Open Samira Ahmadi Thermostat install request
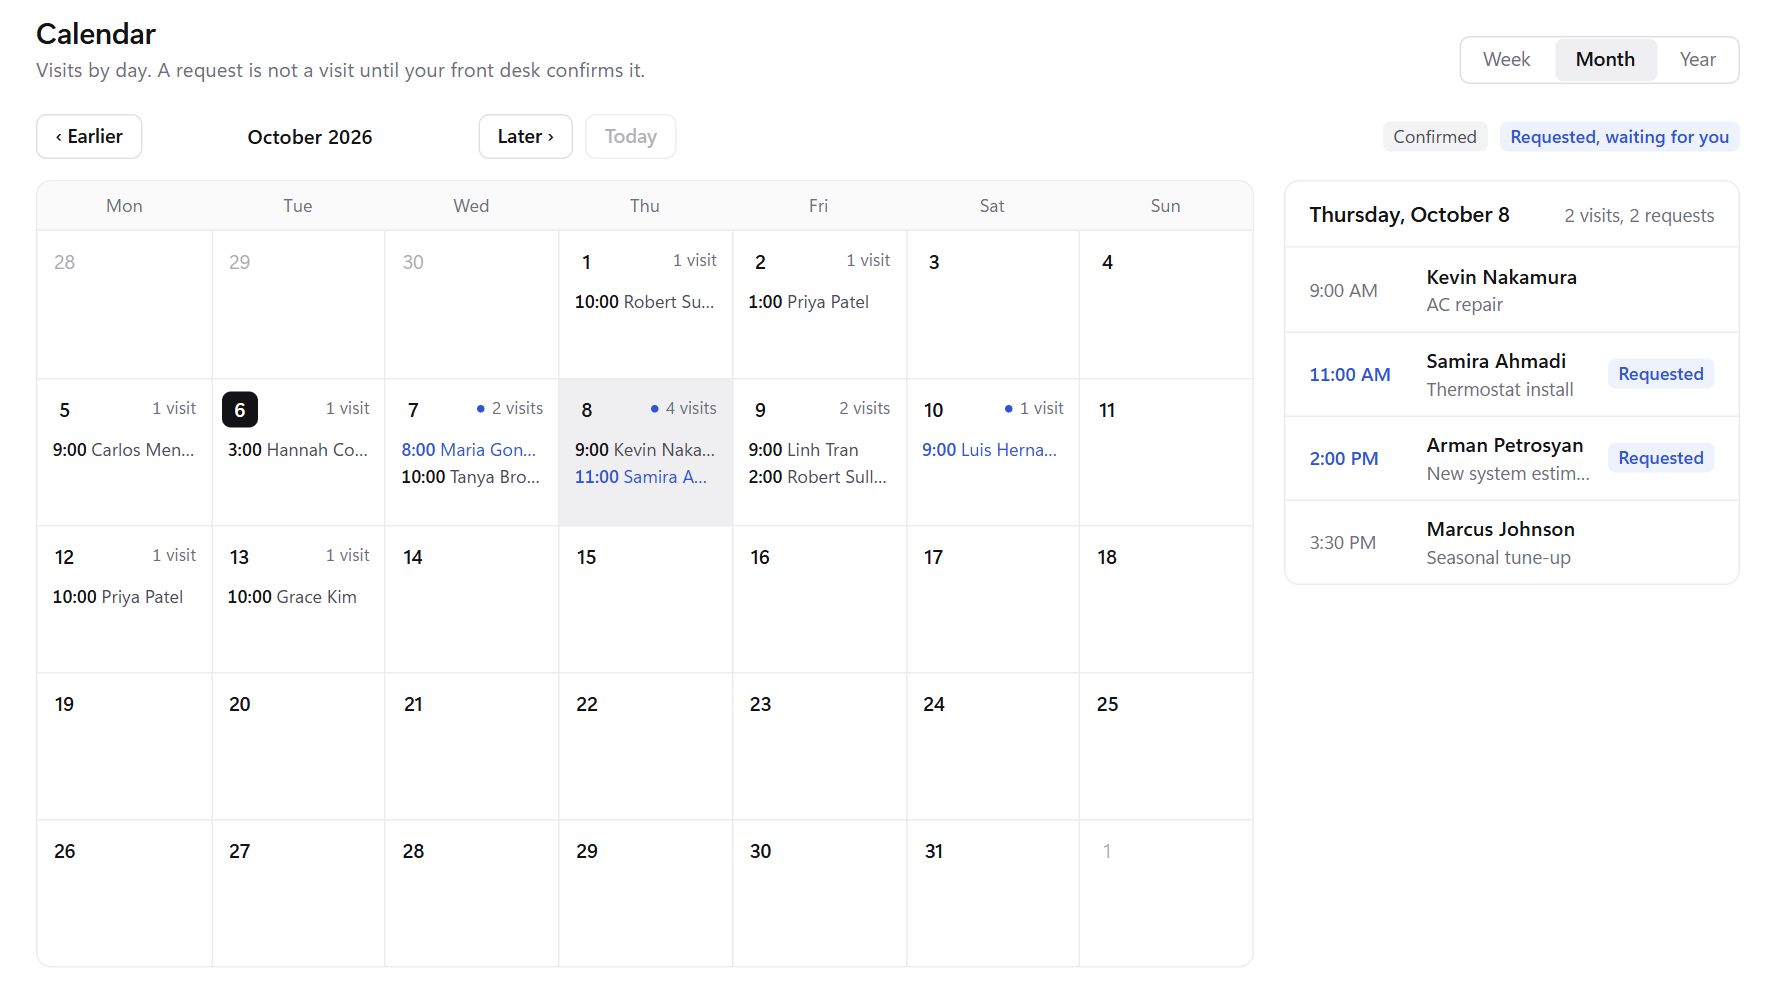This screenshot has width=1776, height=999. click(x=1511, y=374)
